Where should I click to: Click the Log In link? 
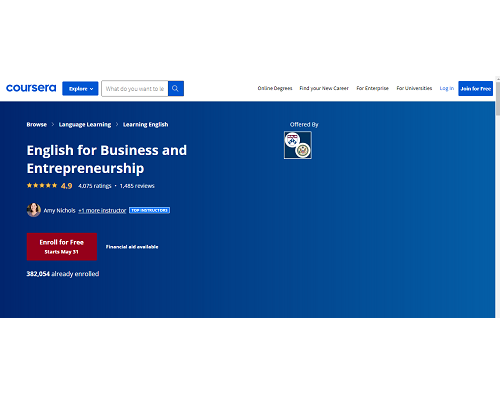coord(447,88)
